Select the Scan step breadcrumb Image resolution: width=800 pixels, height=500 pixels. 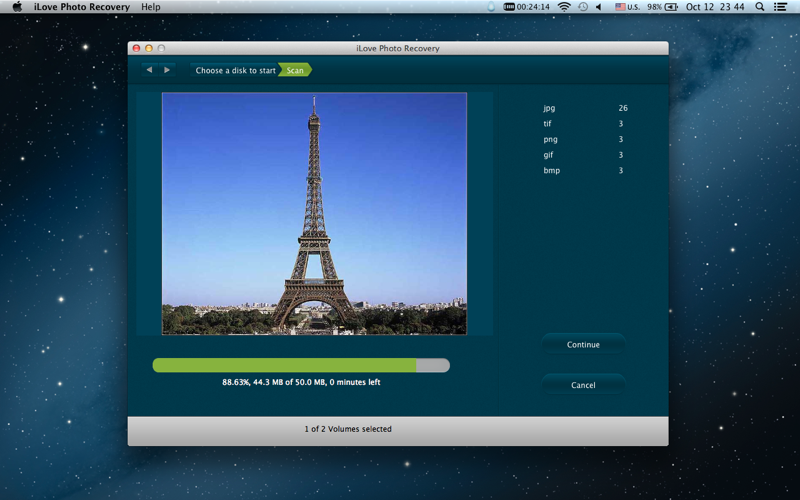click(295, 70)
